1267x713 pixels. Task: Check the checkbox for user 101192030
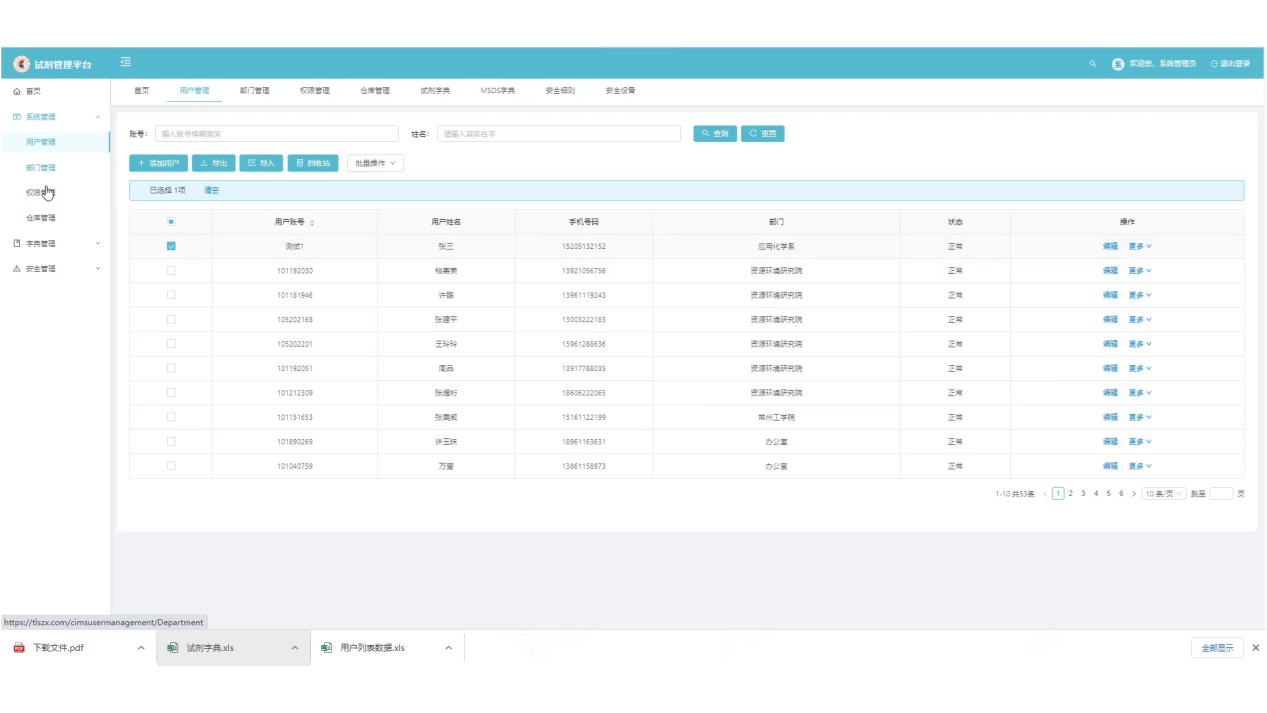171,271
